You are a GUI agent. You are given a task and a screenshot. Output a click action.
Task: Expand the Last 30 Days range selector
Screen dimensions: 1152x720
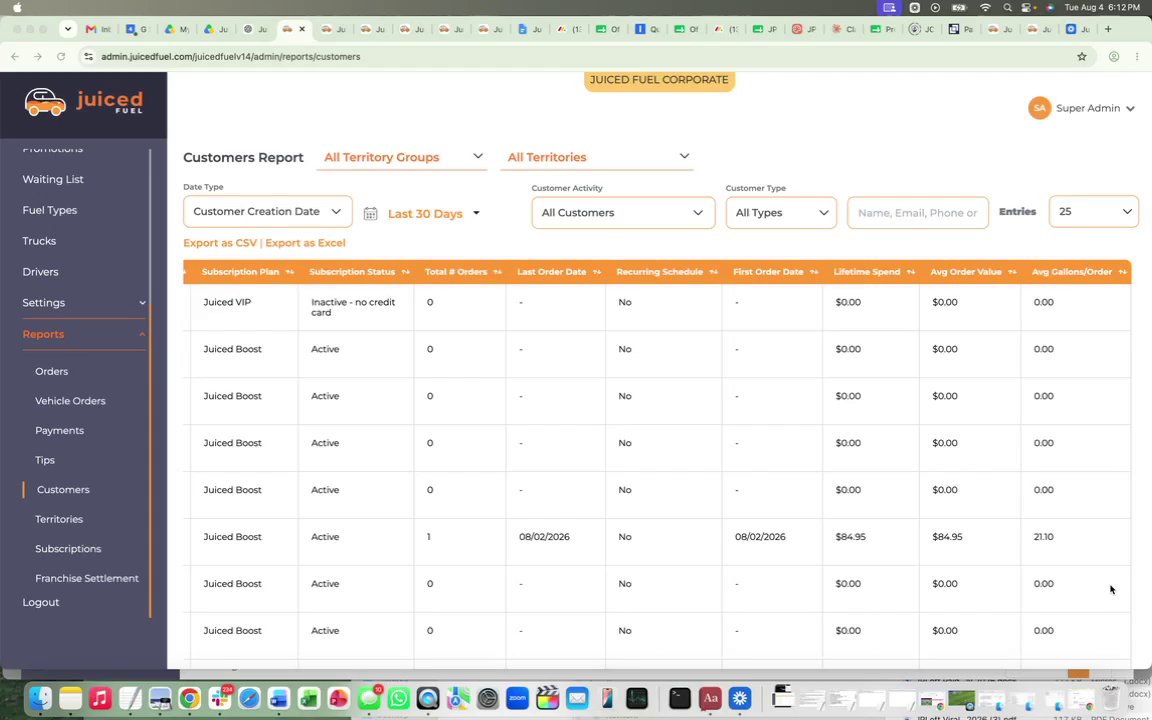[x=433, y=214]
